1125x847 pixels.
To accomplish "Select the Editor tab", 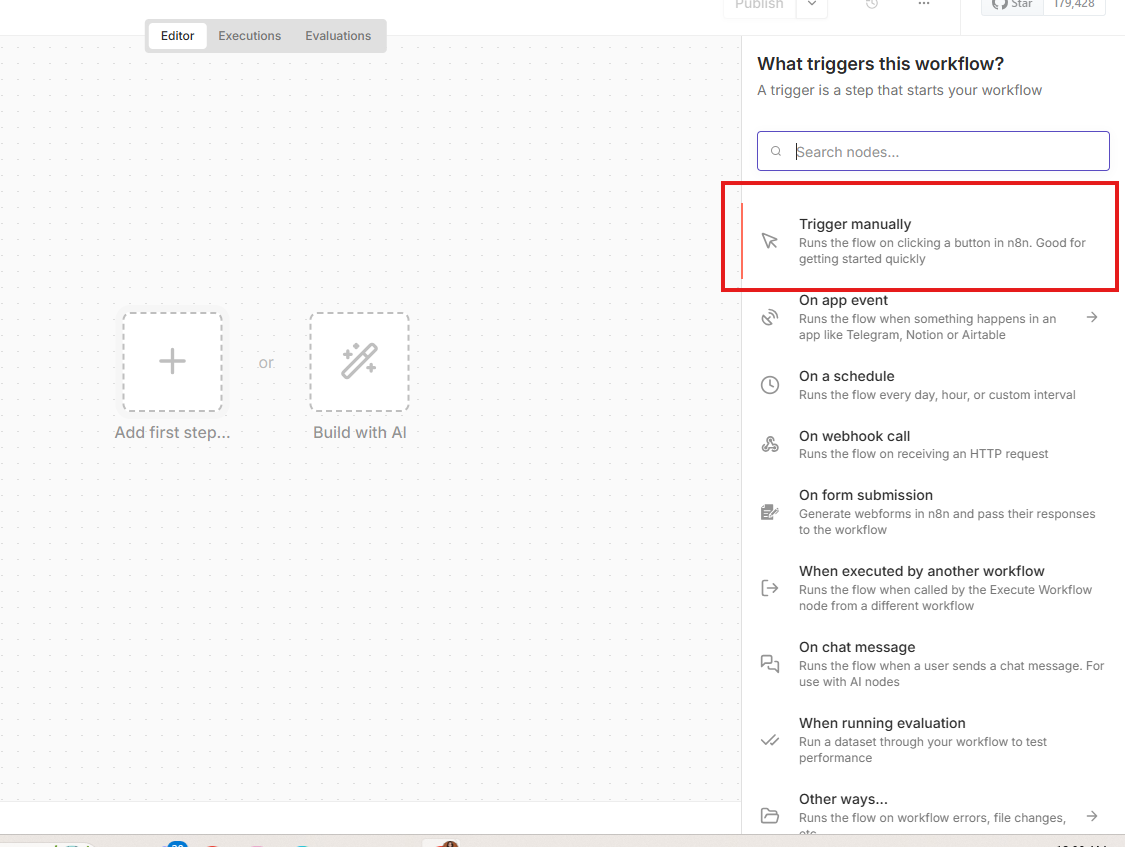I will [x=178, y=36].
